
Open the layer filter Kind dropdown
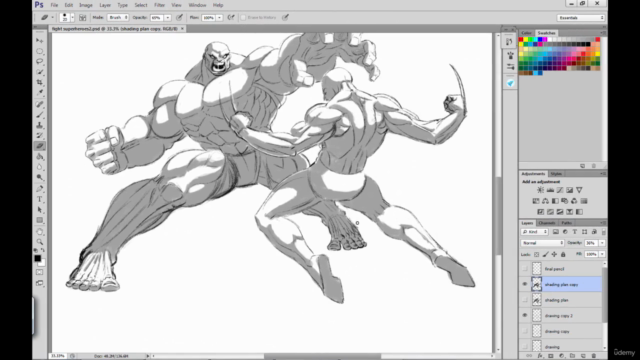click(535, 232)
